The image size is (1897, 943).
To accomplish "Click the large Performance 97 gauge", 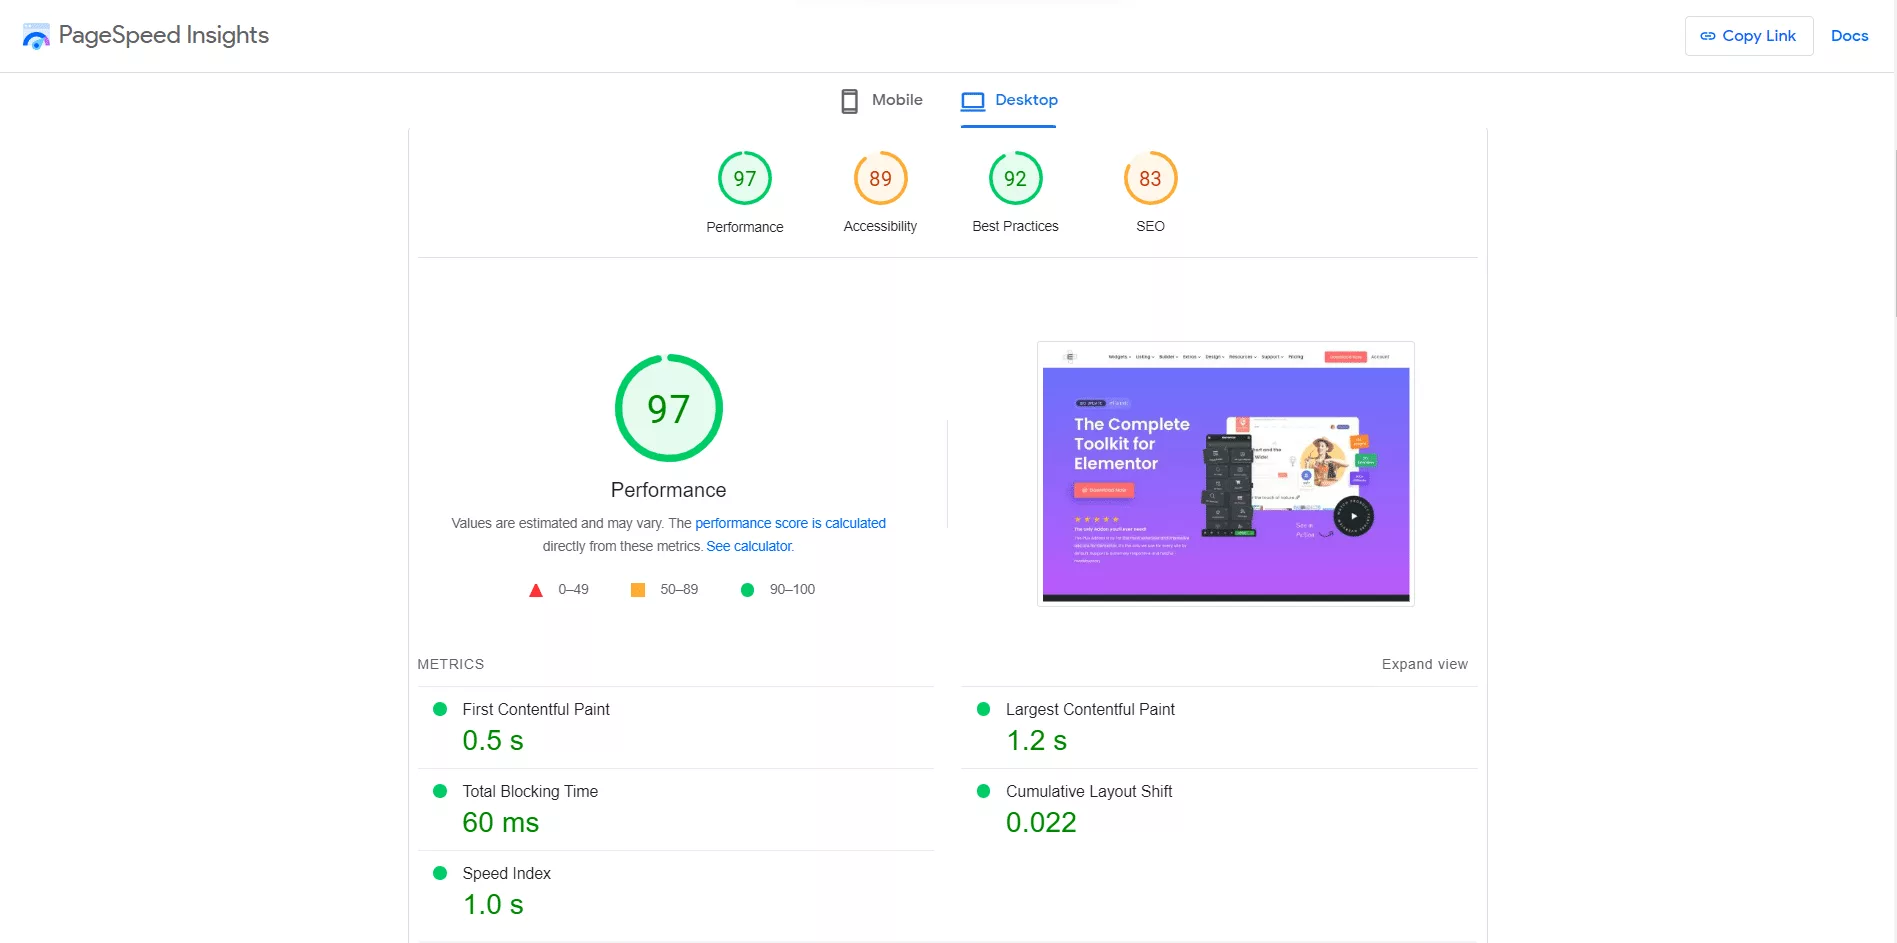I will tap(669, 408).
